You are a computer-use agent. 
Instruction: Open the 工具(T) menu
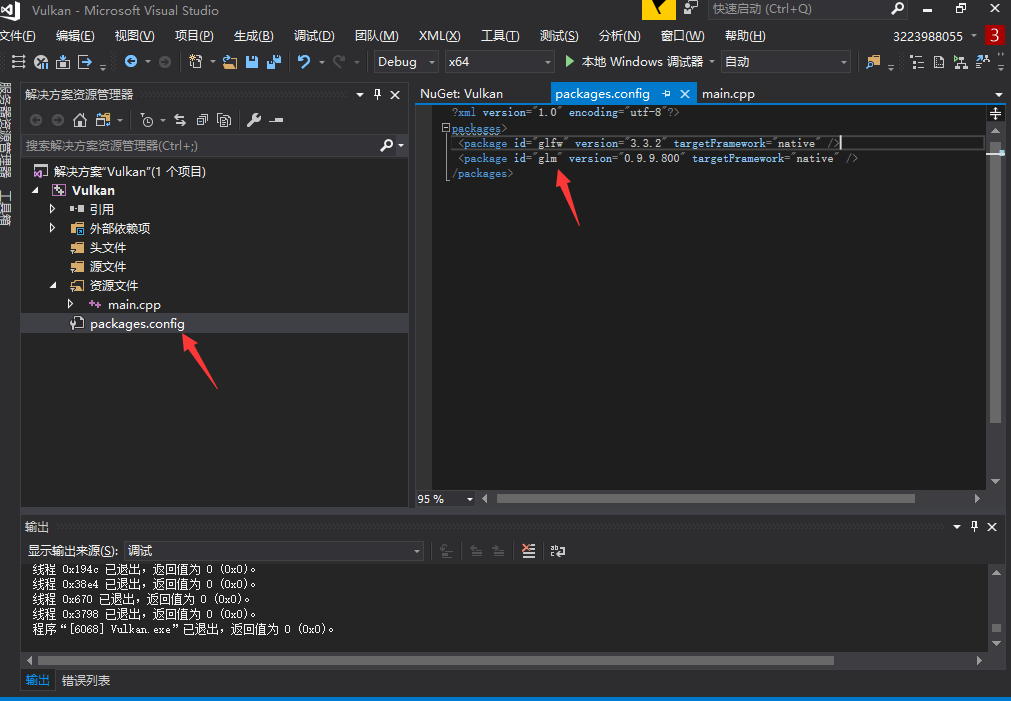click(500, 35)
